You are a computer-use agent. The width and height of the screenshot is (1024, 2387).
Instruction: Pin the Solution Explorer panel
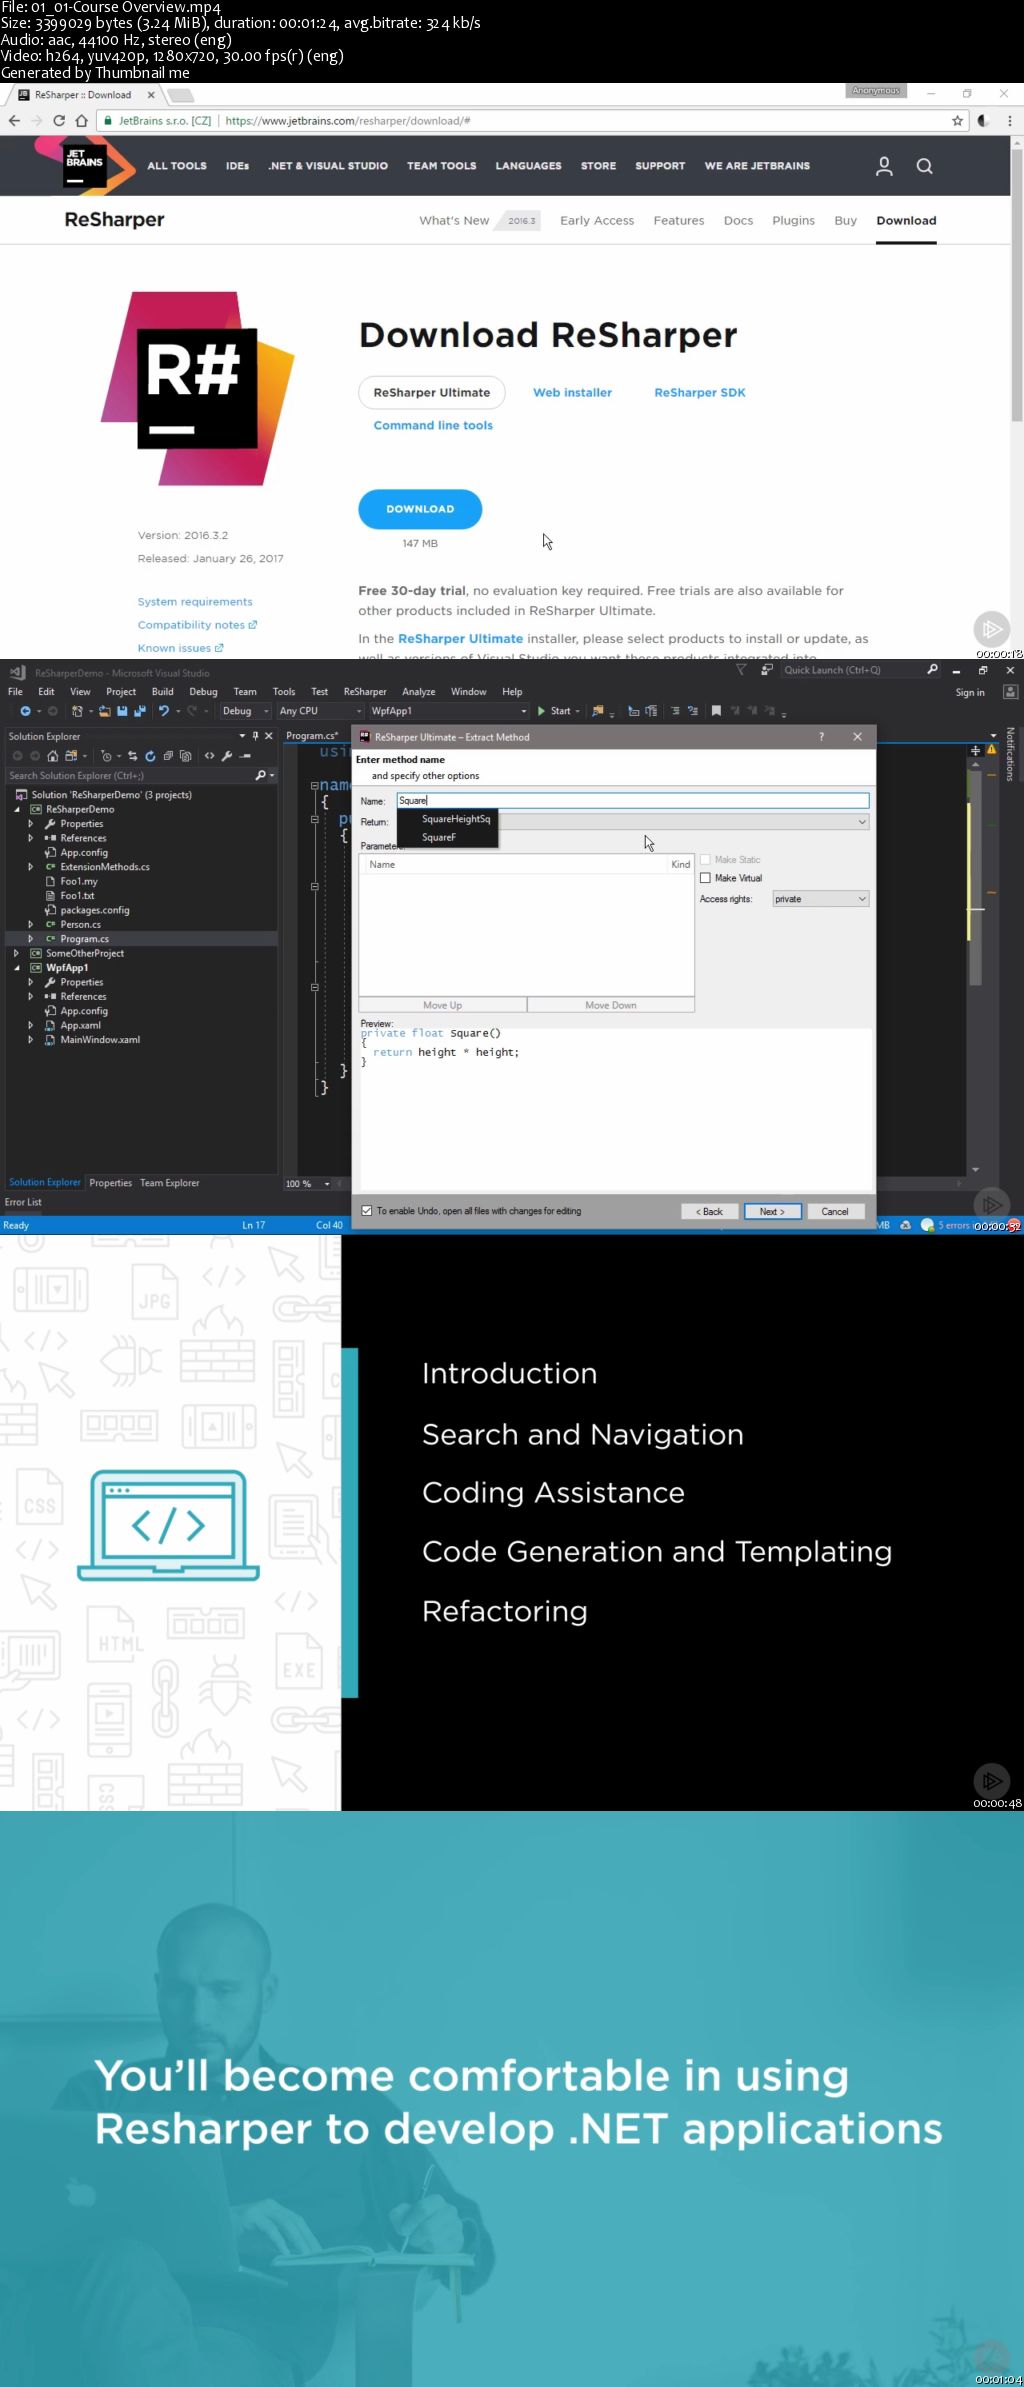[255, 736]
